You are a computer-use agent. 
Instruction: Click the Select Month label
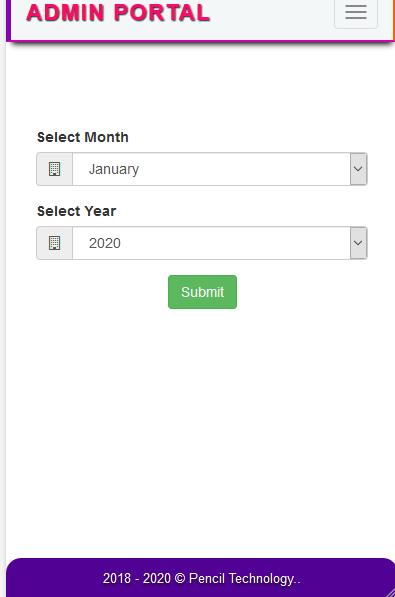83,137
